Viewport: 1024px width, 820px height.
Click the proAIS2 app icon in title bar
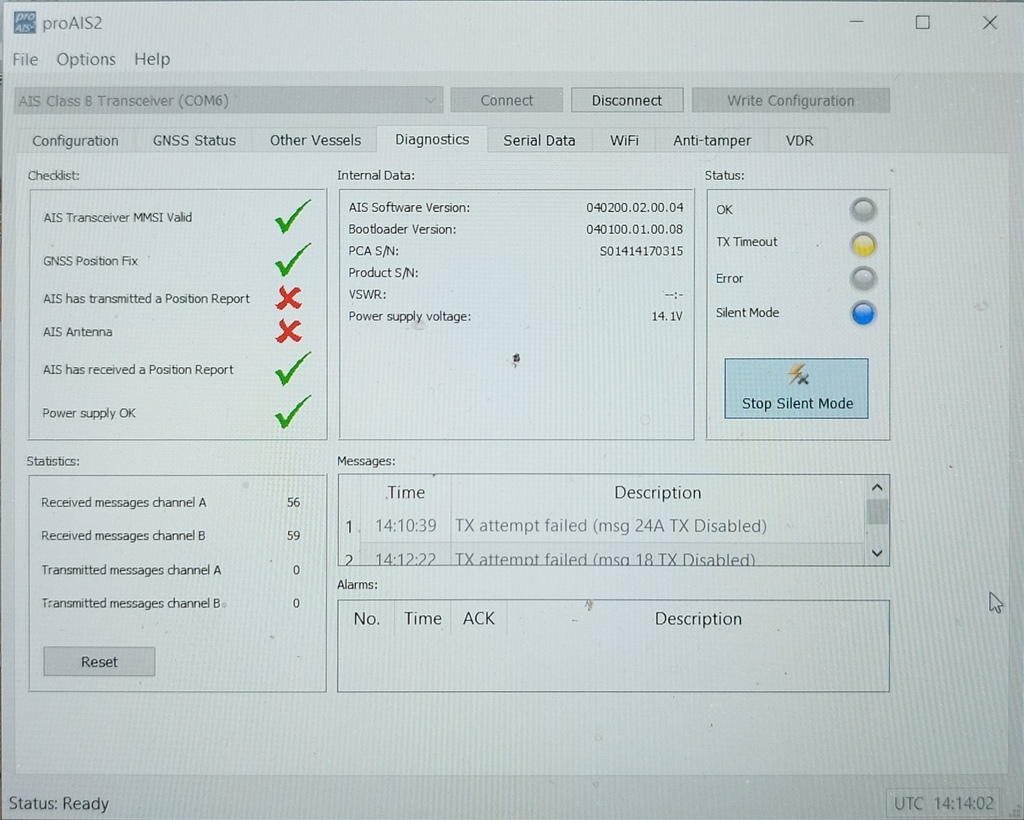pyautogui.click(x=24, y=23)
